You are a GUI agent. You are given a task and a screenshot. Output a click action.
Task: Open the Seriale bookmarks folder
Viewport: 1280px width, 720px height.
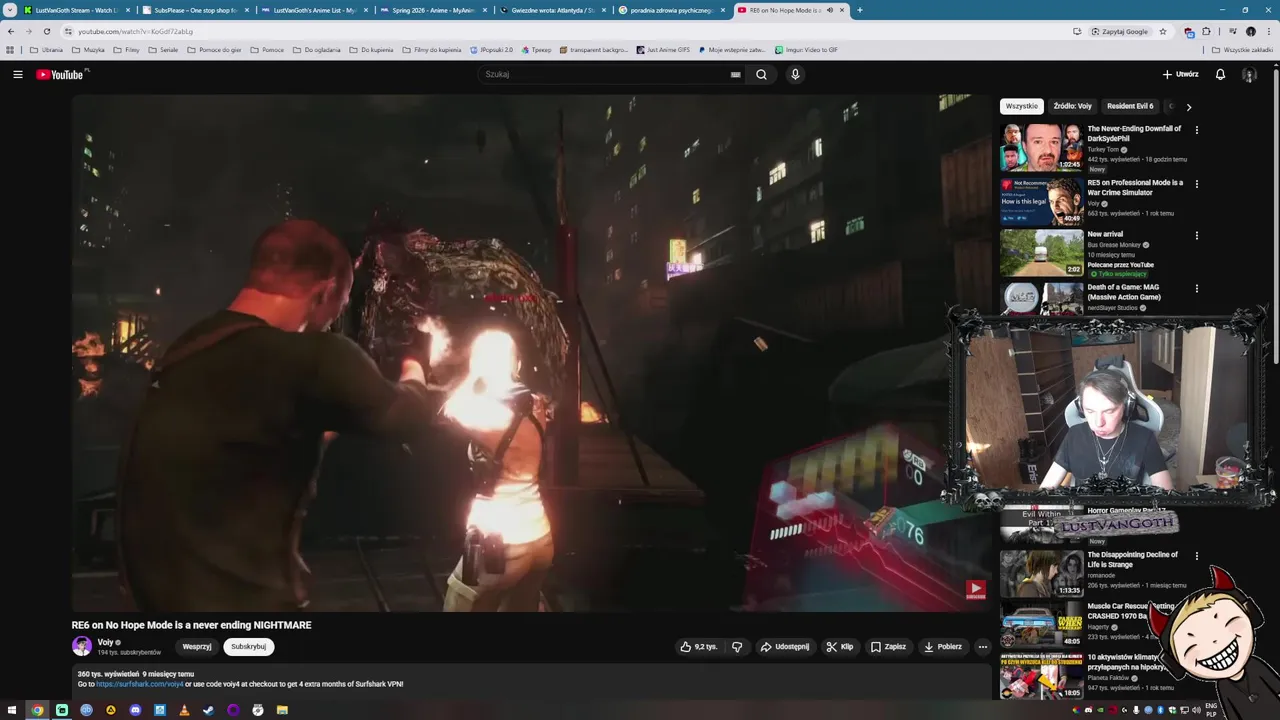tap(162, 49)
